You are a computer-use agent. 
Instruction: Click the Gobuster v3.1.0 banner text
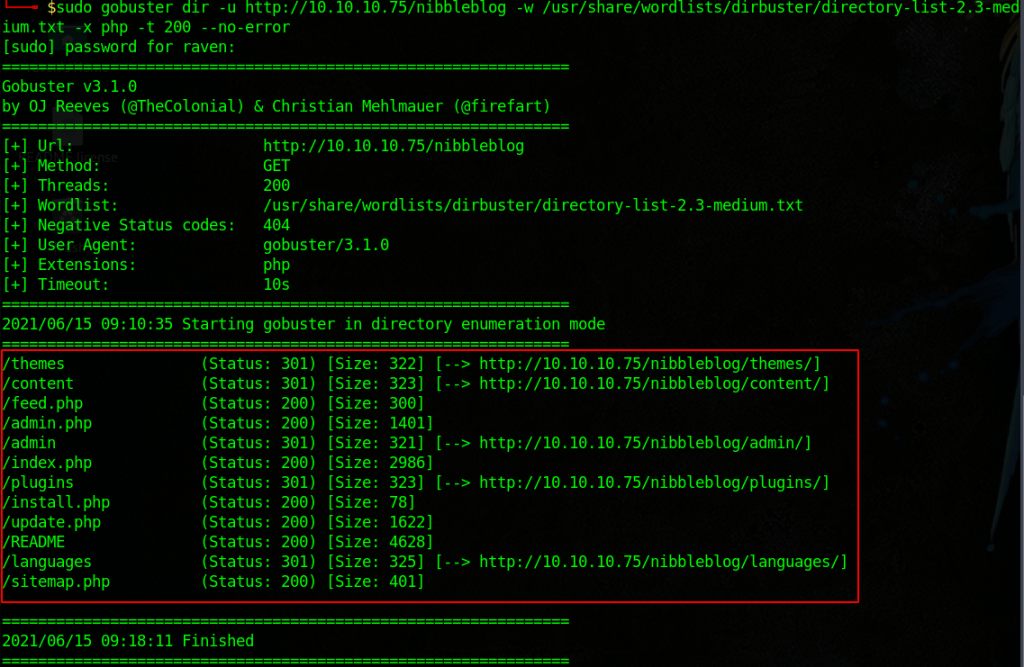pyautogui.click(x=70, y=87)
